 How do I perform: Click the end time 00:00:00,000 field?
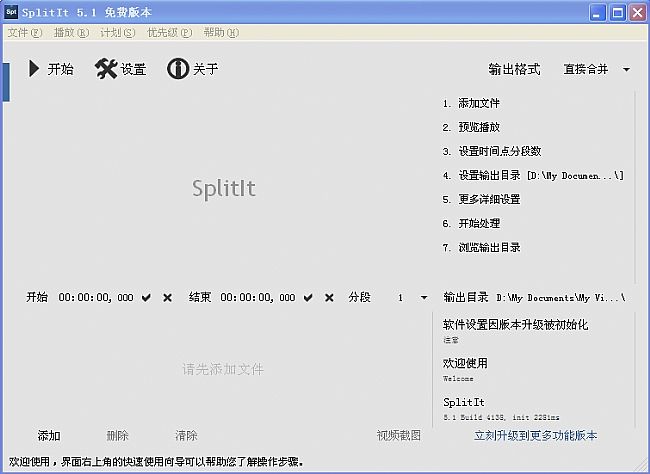[258, 298]
